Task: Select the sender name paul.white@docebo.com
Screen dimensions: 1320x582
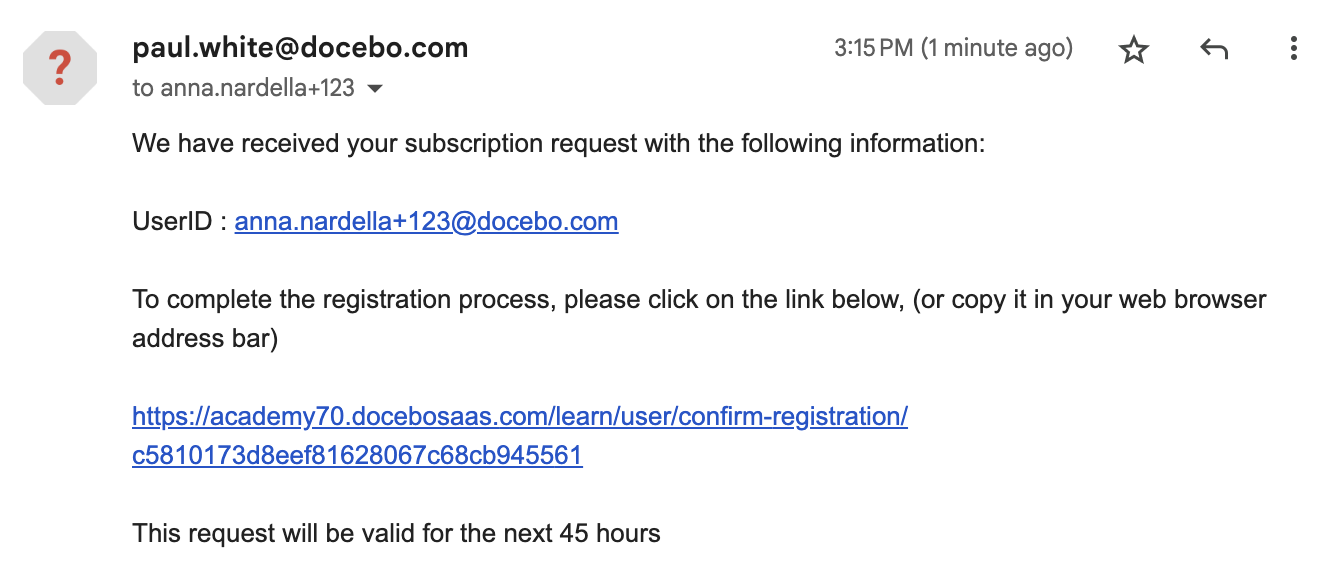Action: pos(300,47)
